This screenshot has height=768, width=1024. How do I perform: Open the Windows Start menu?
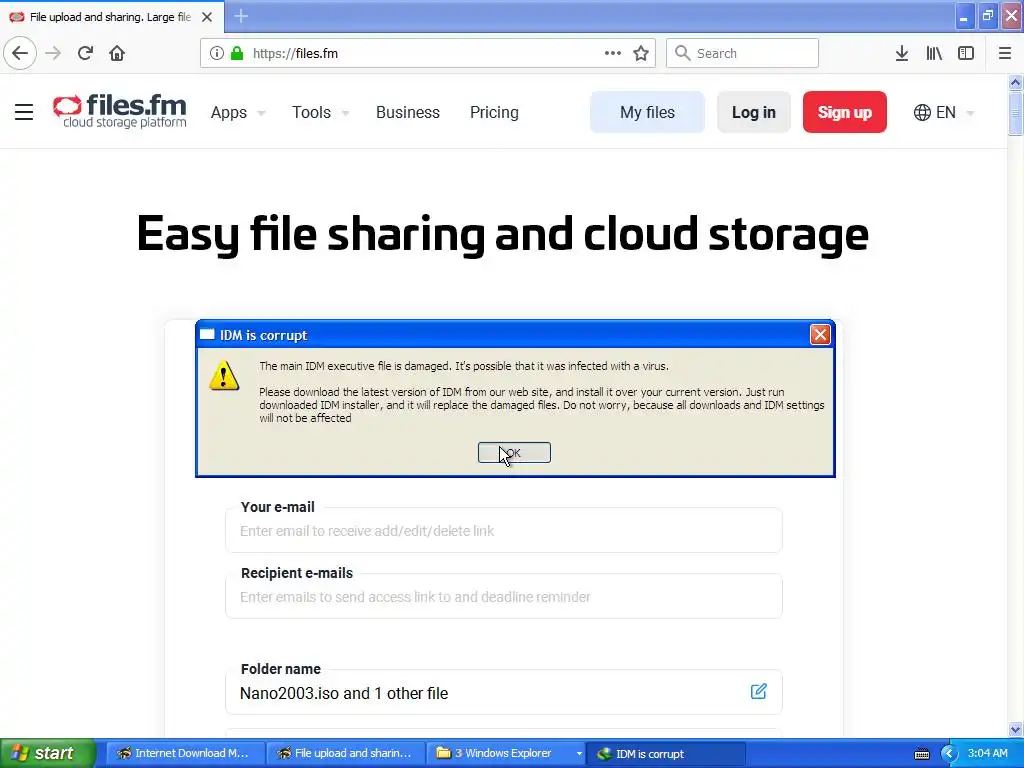(x=48, y=754)
